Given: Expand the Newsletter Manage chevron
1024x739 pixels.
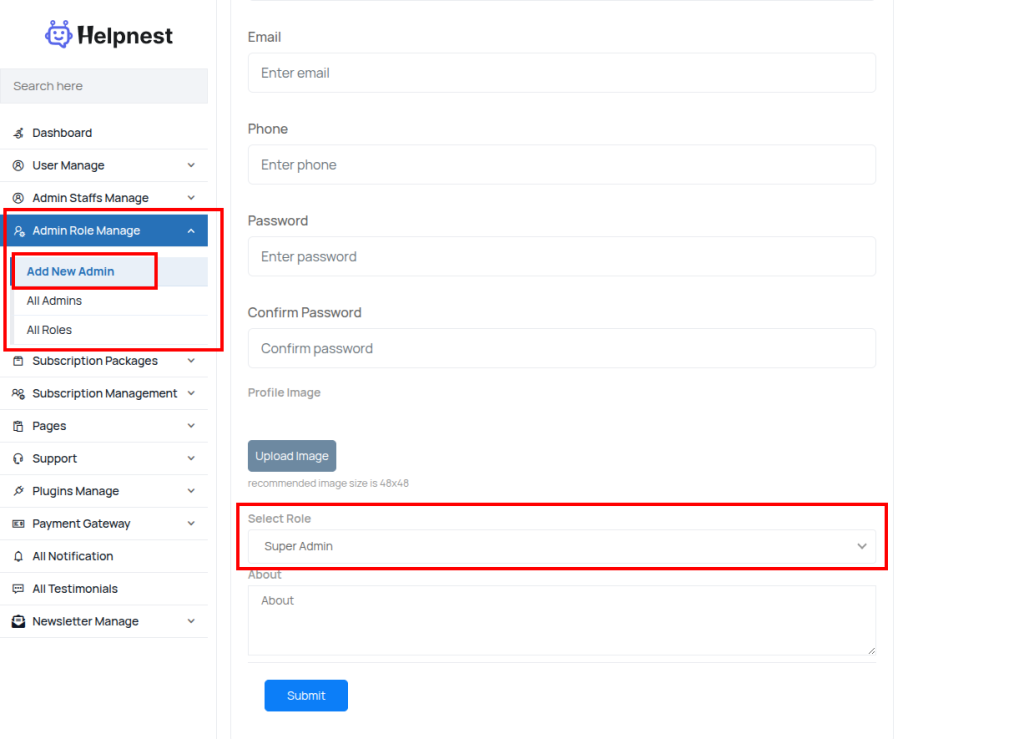Looking at the screenshot, I should tap(191, 621).
